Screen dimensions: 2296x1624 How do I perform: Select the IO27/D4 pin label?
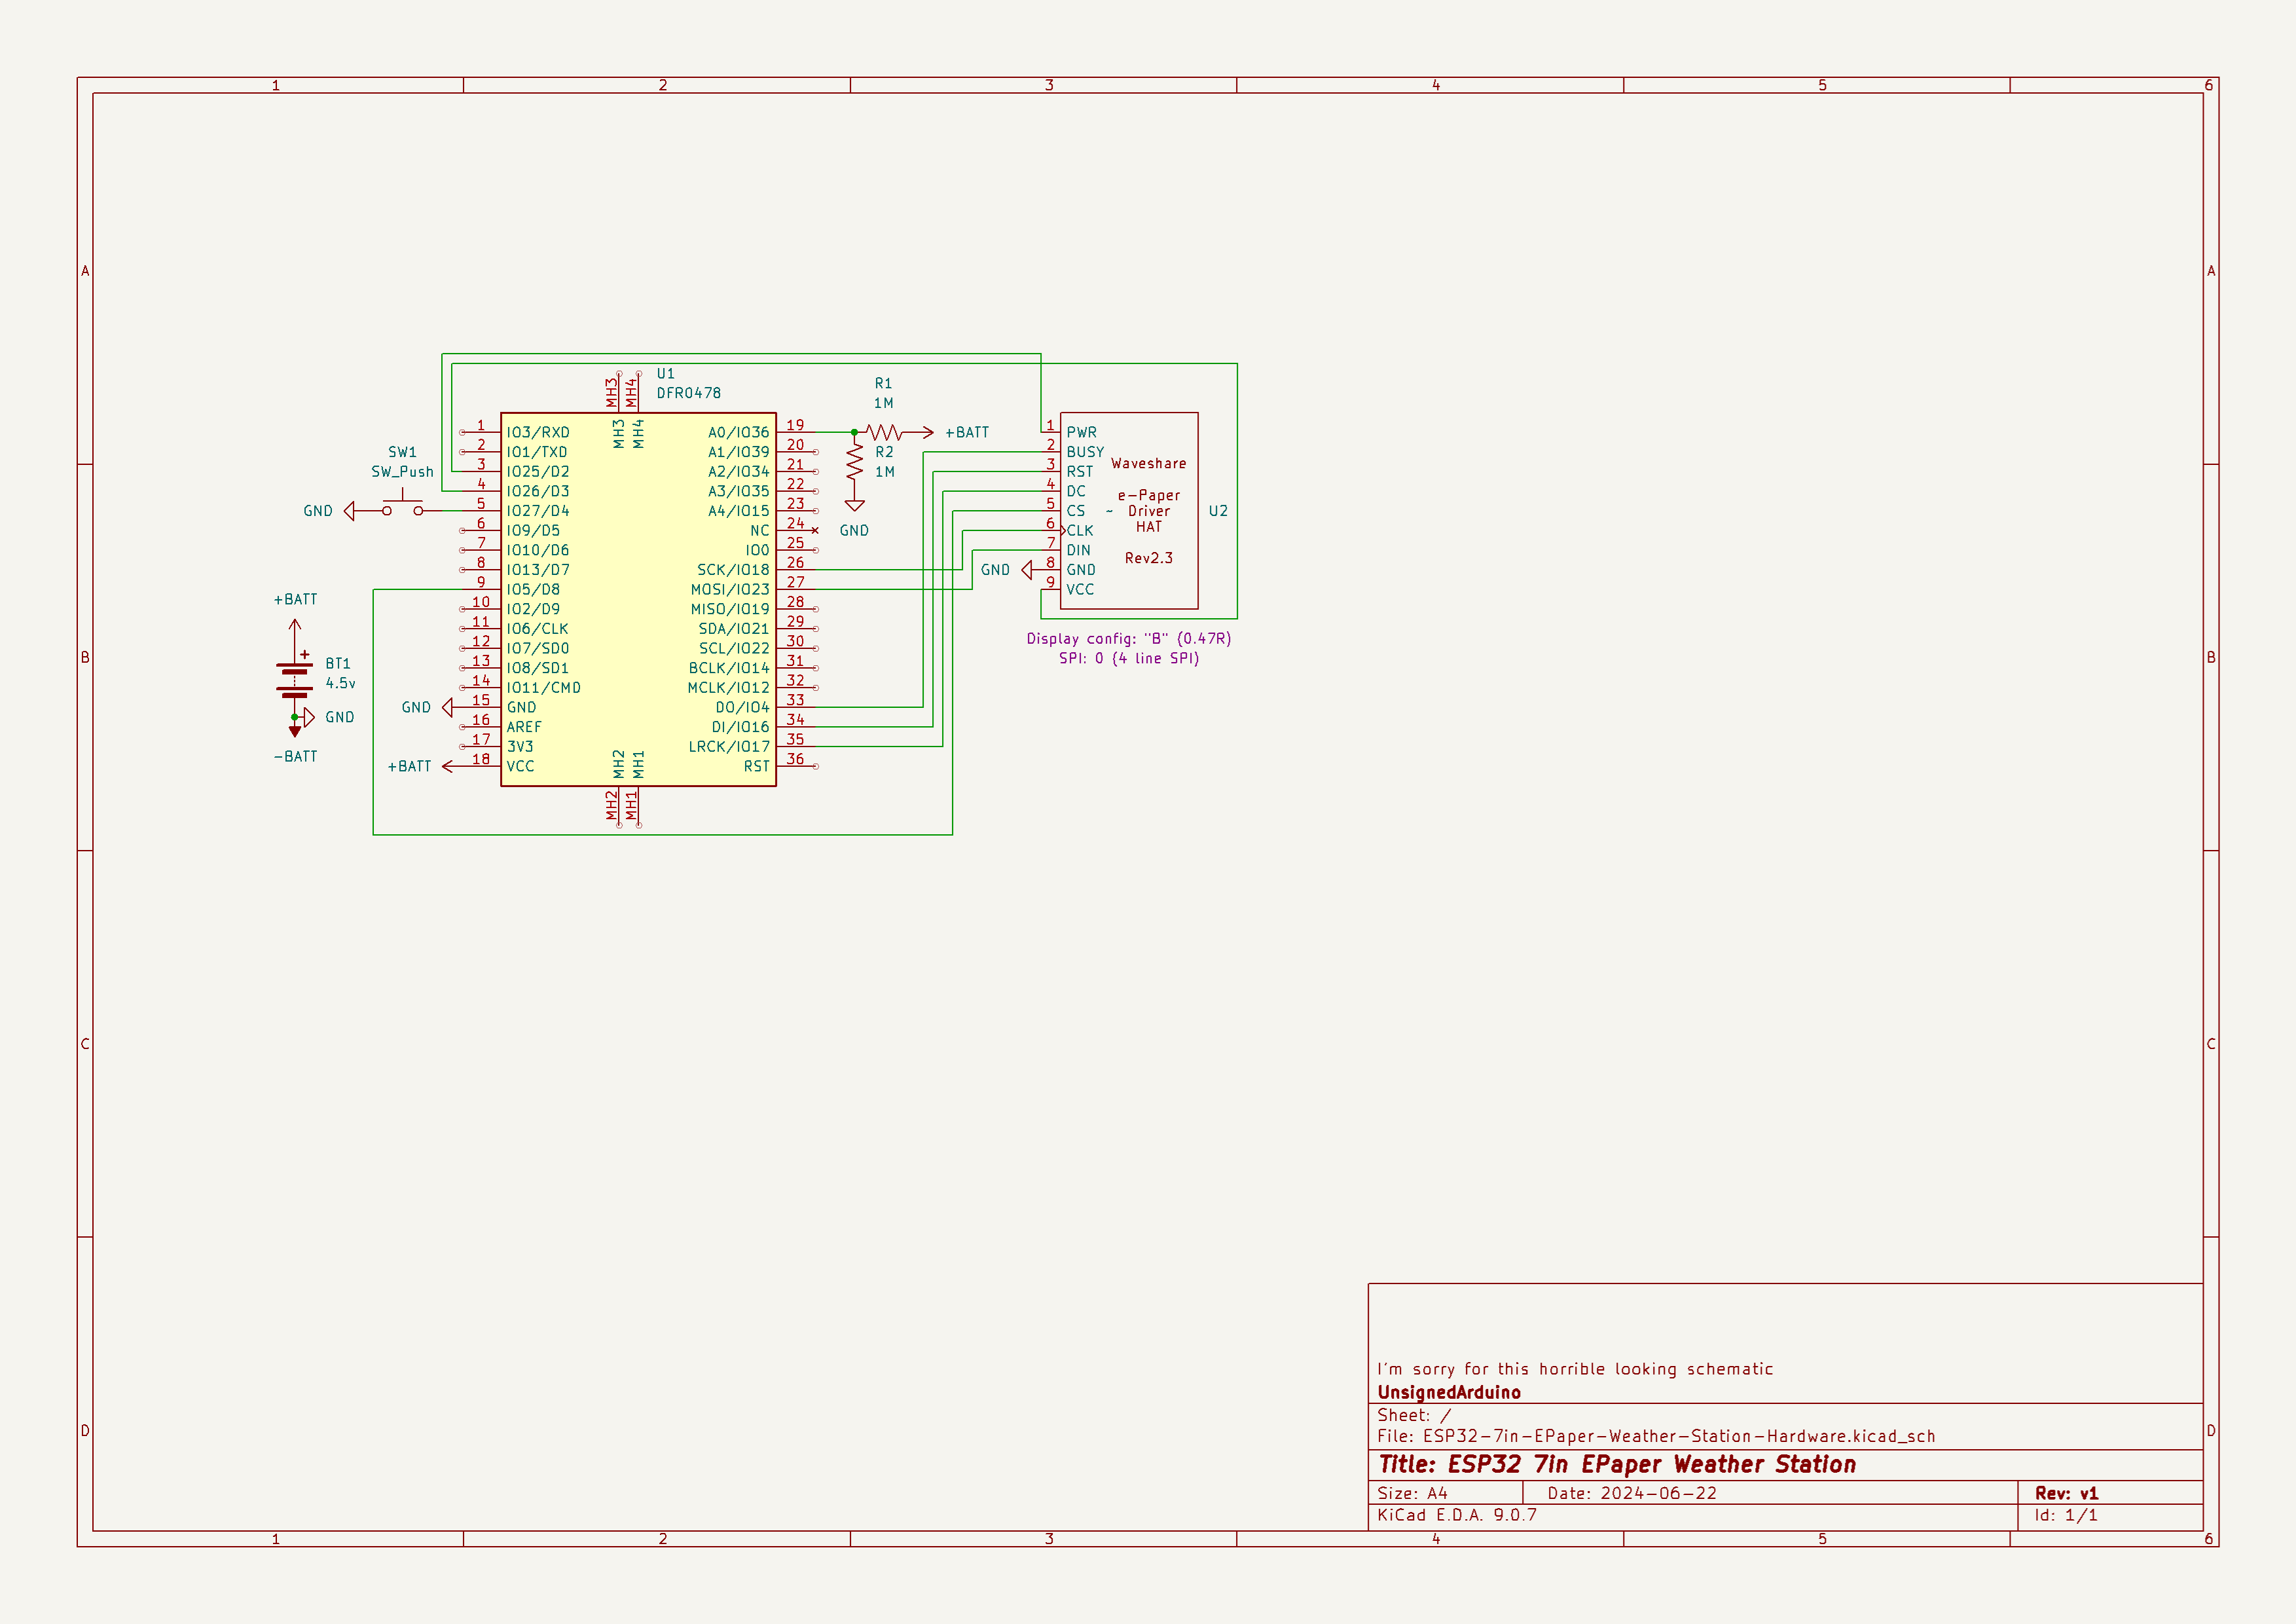(x=538, y=511)
